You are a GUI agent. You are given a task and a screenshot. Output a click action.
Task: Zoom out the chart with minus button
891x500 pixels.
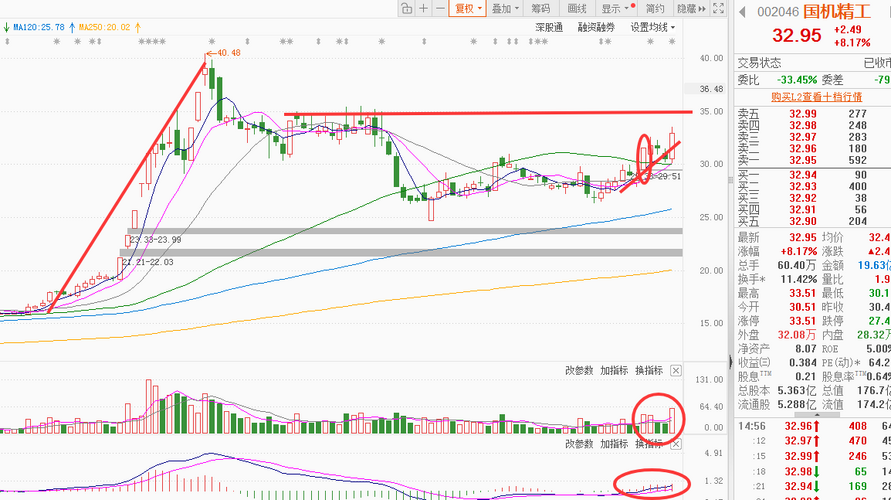coord(440,8)
